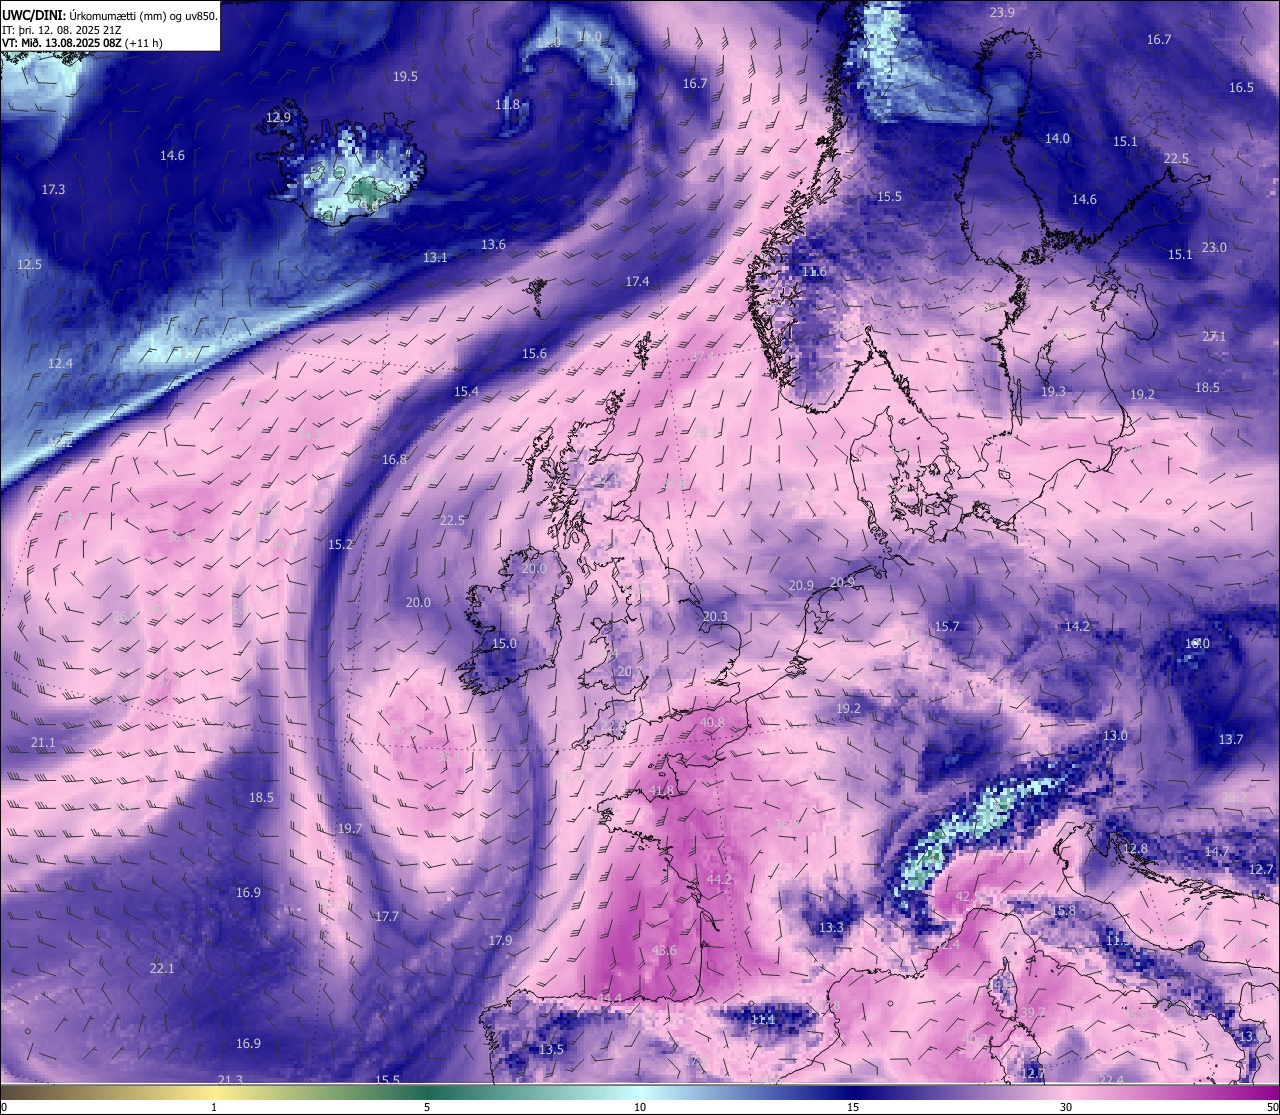This screenshot has width=1280, height=1115.
Task: Click the 19.7 value label
Action: (349, 829)
